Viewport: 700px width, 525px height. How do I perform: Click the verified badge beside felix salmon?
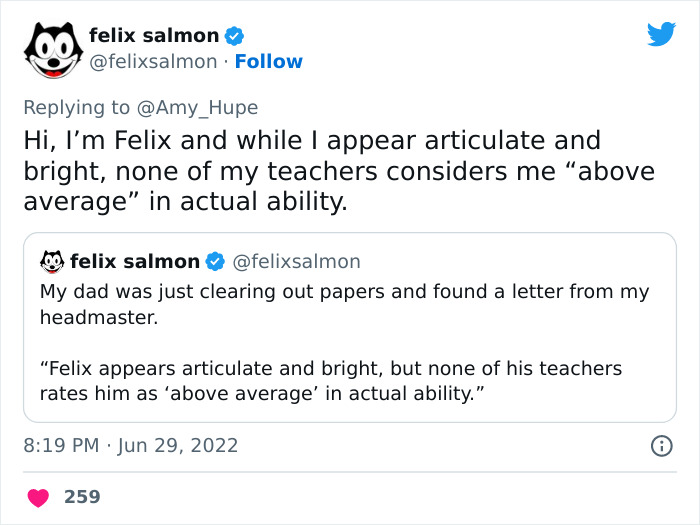tap(234, 36)
